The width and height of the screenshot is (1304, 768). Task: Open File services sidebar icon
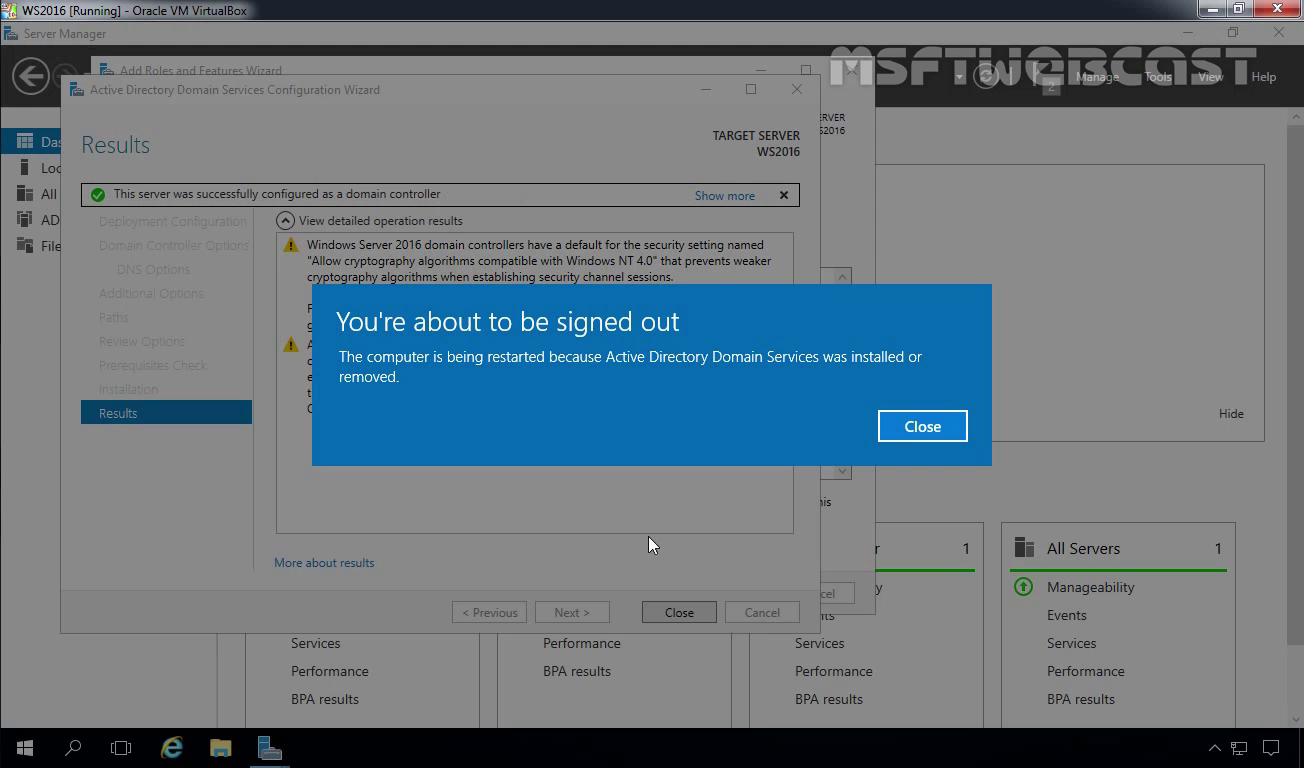(25, 246)
